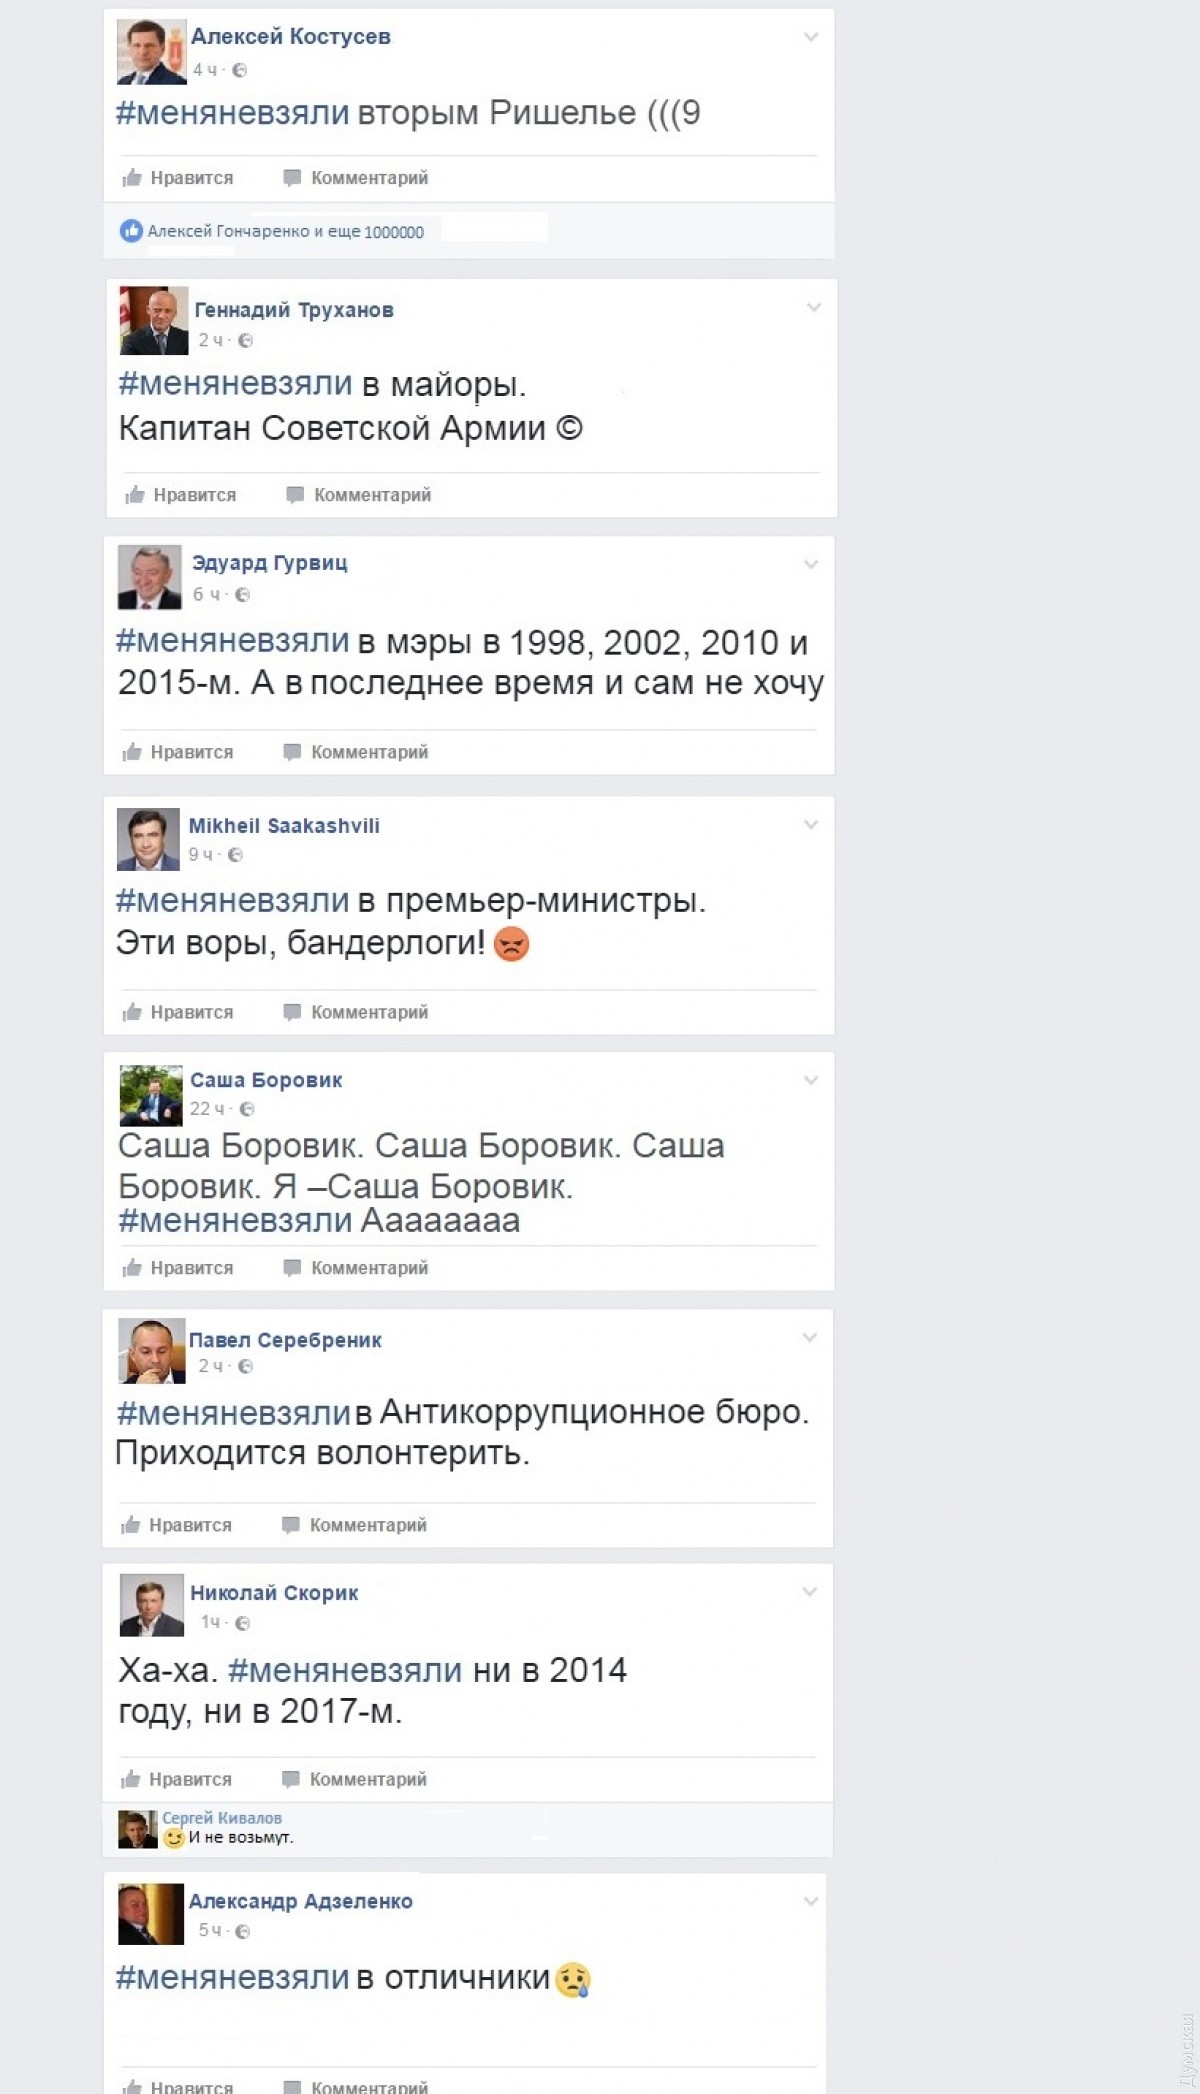
Task: Click the 4 ч timestamp on Костусев's post
Action: (204, 70)
